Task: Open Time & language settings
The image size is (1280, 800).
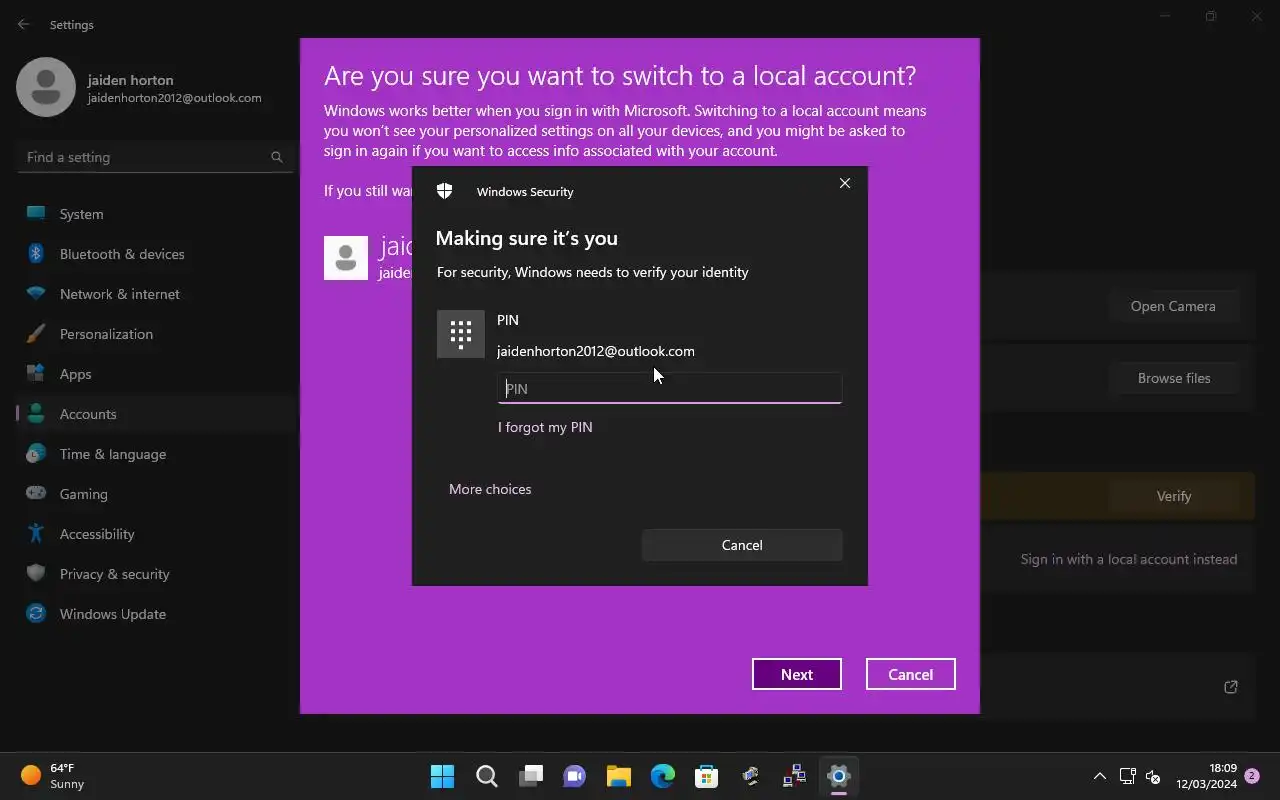Action: 155,454
